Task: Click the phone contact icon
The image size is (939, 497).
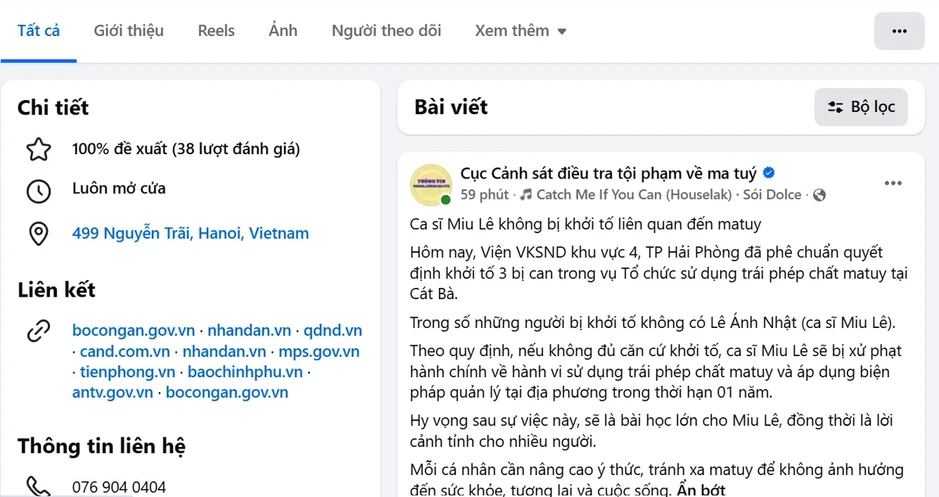Action: pyautogui.click(x=38, y=487)
